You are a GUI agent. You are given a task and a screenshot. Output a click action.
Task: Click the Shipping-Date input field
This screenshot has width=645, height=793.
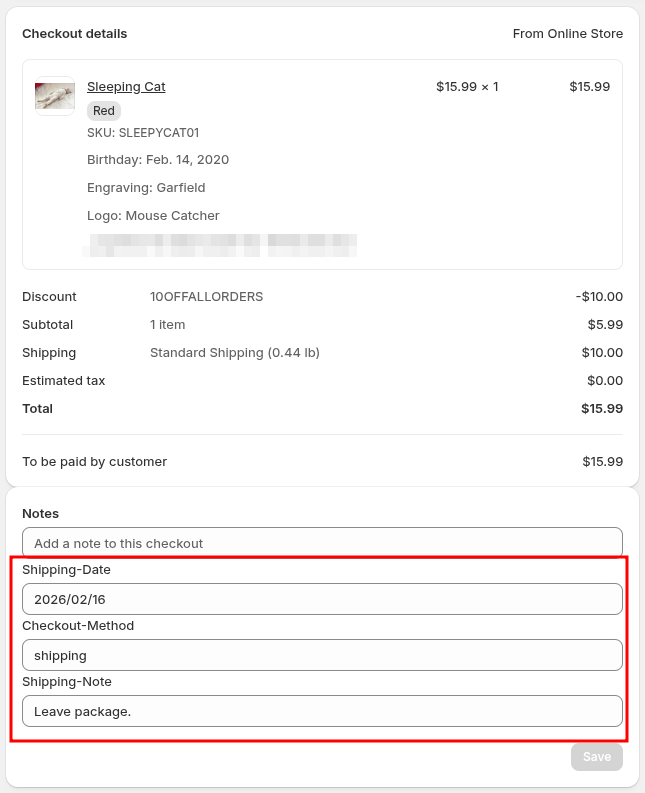click(x=322, y=599)
